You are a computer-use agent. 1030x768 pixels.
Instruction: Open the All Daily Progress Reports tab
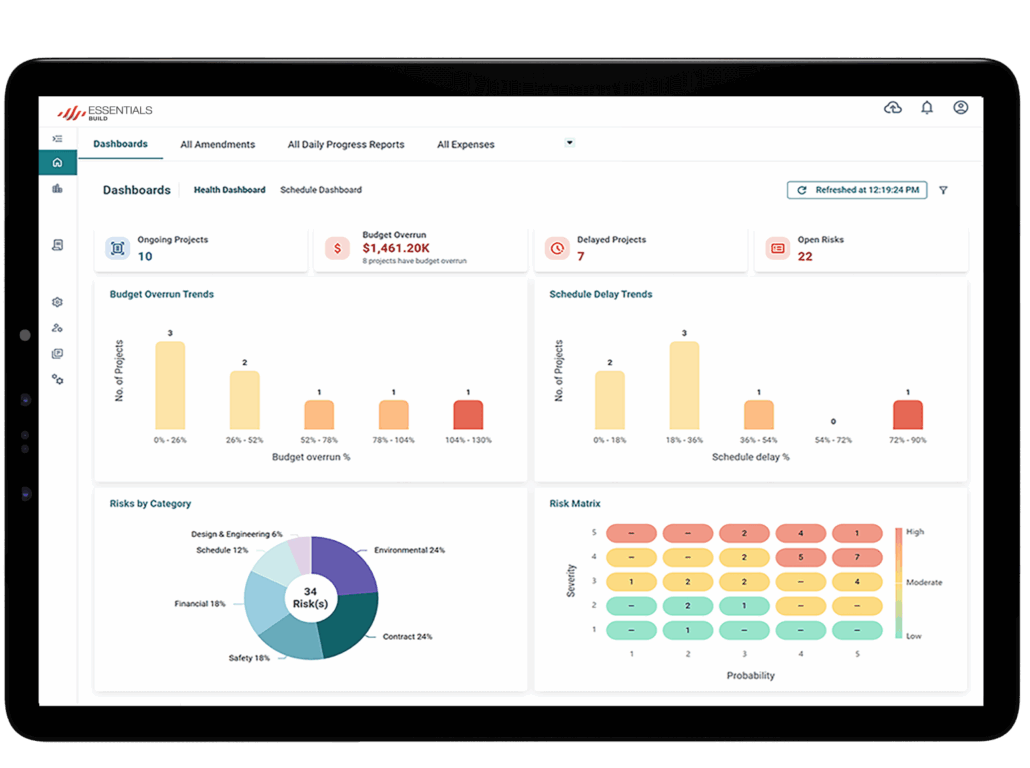click(x=346, y=145)
